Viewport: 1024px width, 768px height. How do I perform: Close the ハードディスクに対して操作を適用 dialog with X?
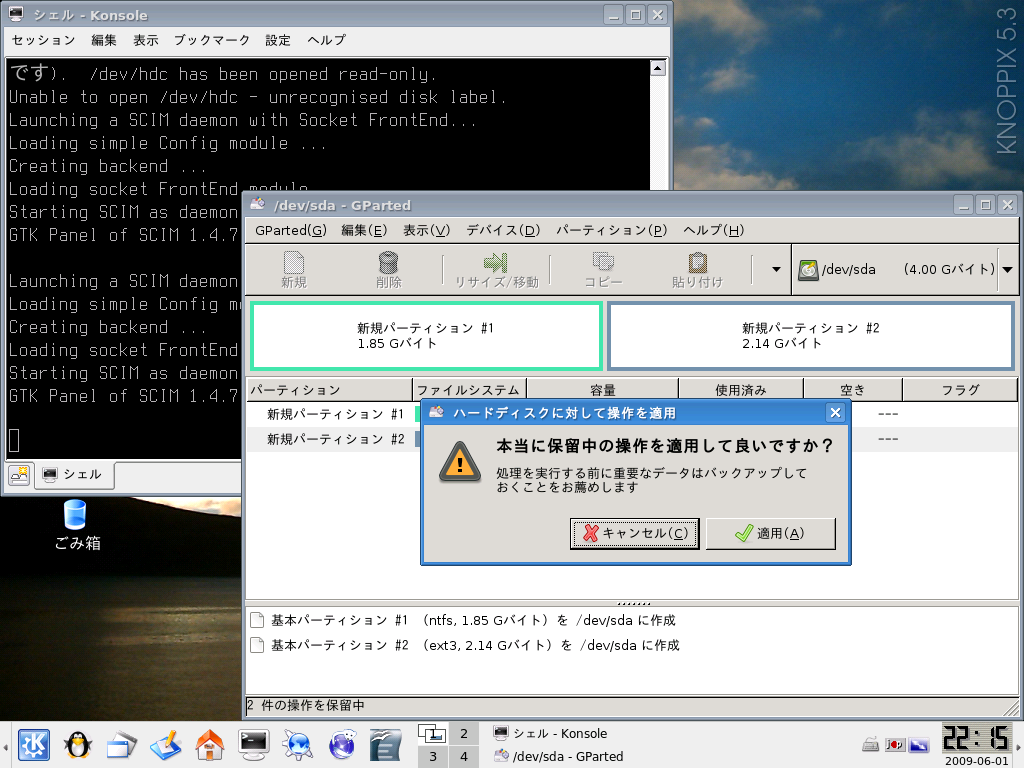pos(835,412)
